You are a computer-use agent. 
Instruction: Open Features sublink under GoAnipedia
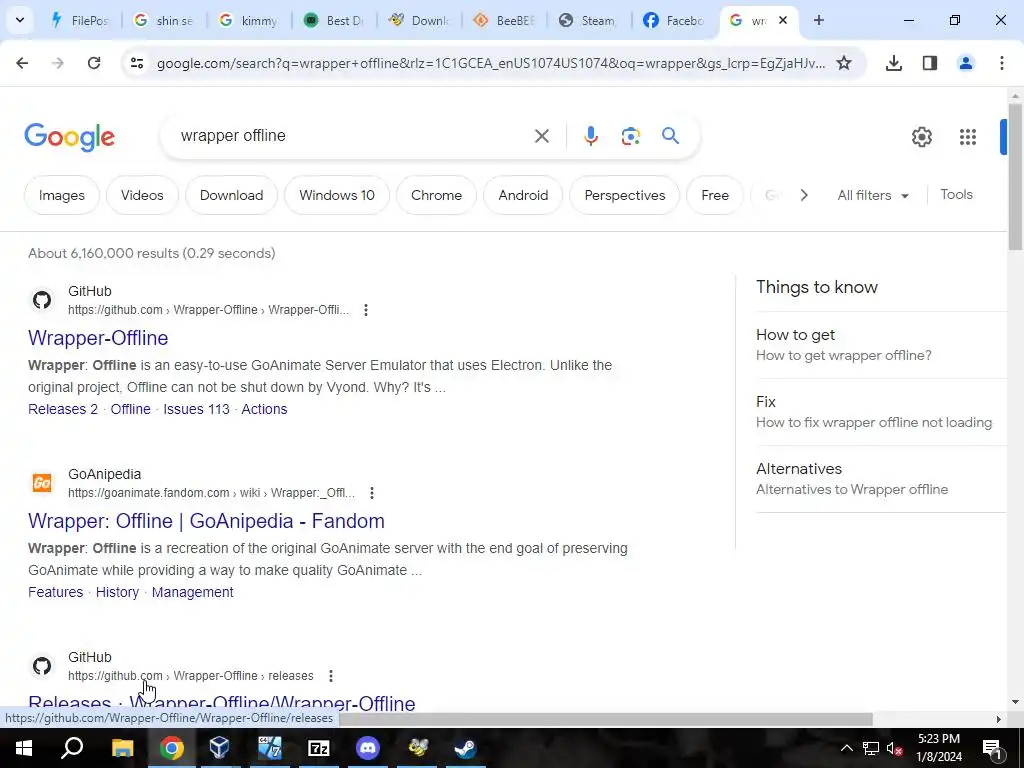click(x=56, y=592)
